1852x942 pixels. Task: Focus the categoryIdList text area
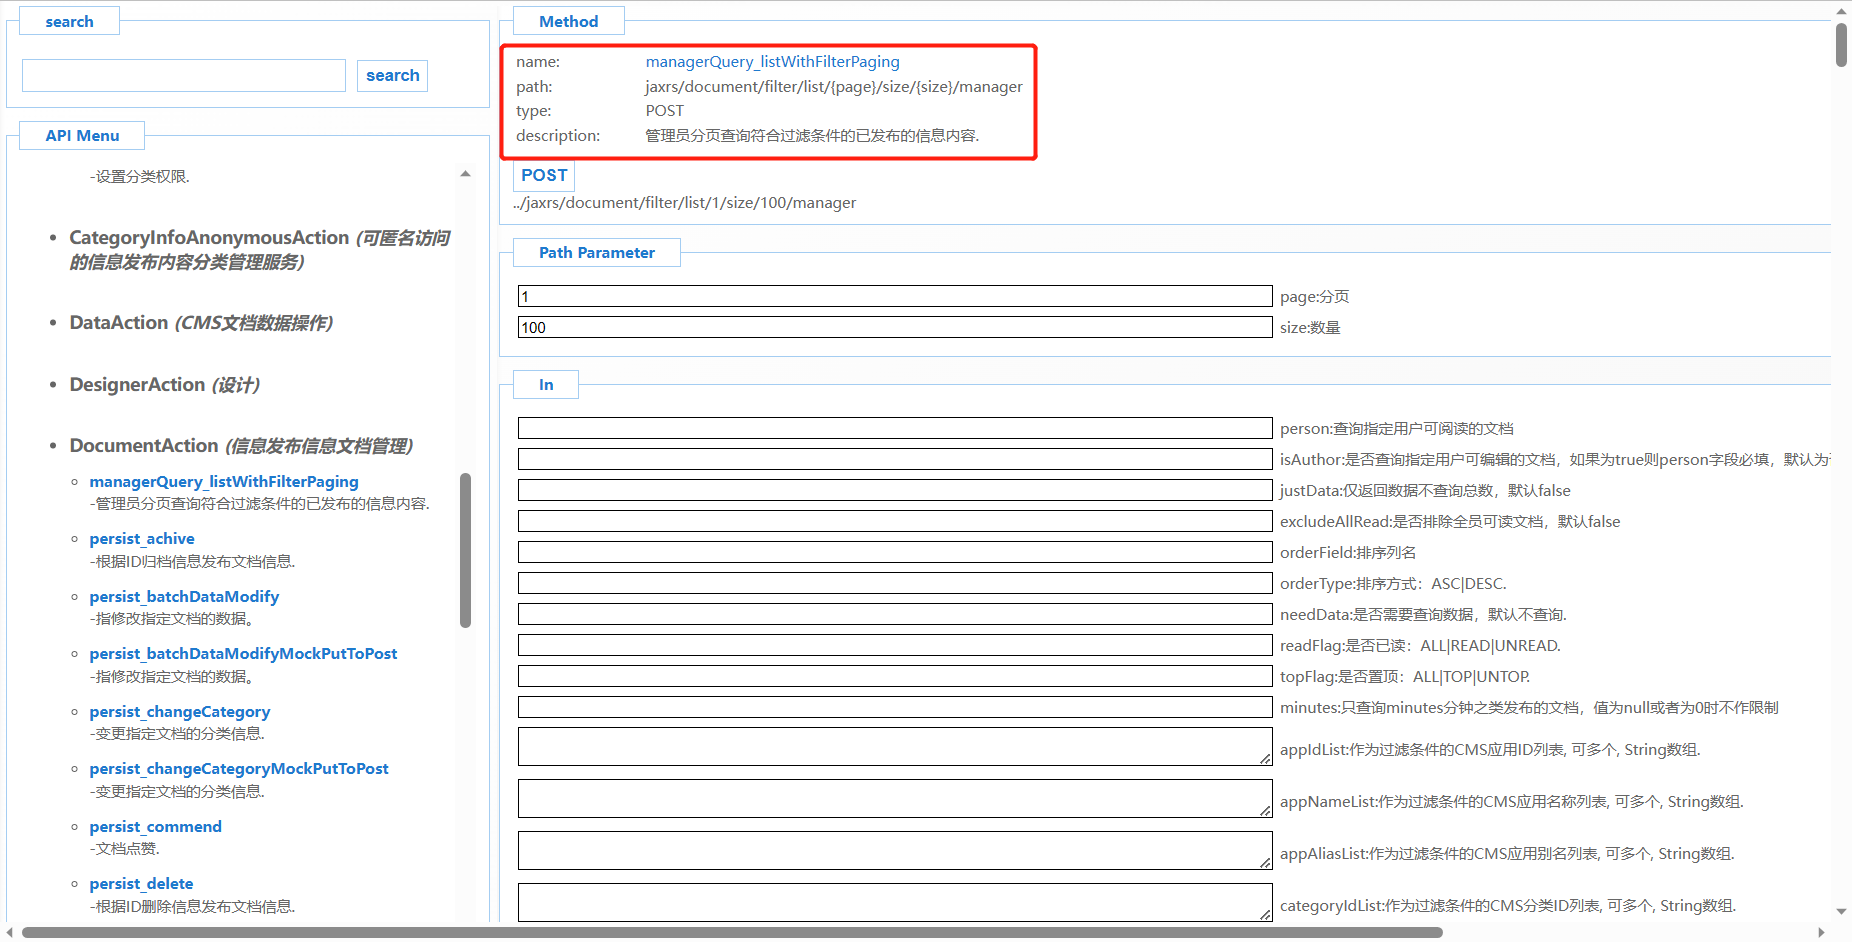(x=895, y=902)
